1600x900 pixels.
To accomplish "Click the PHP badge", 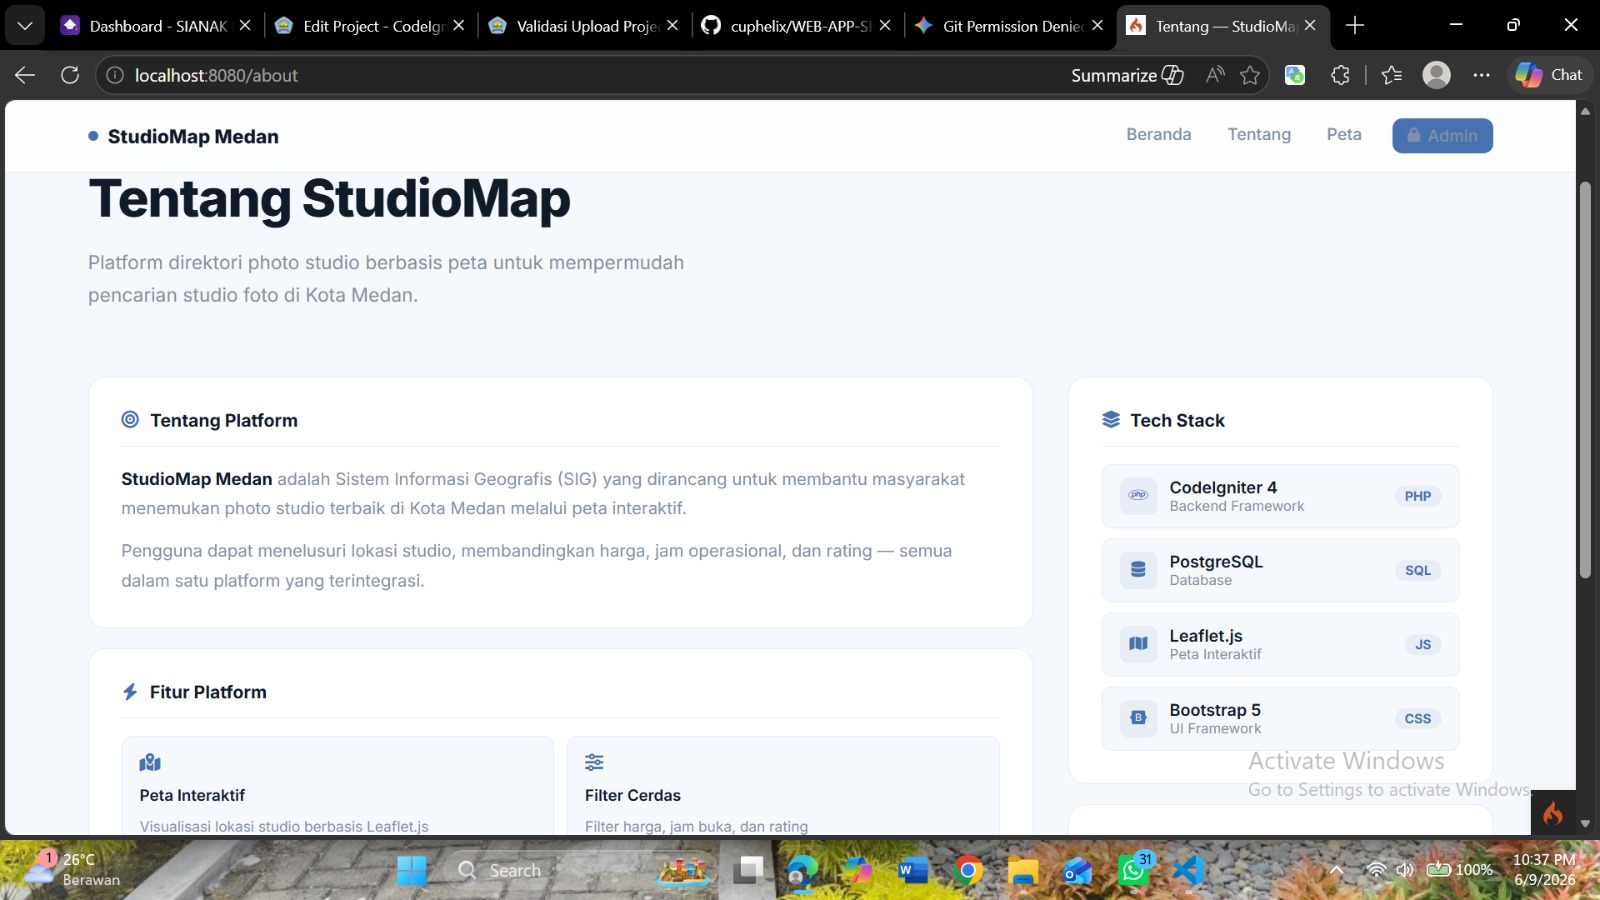I will [1417, 496].
